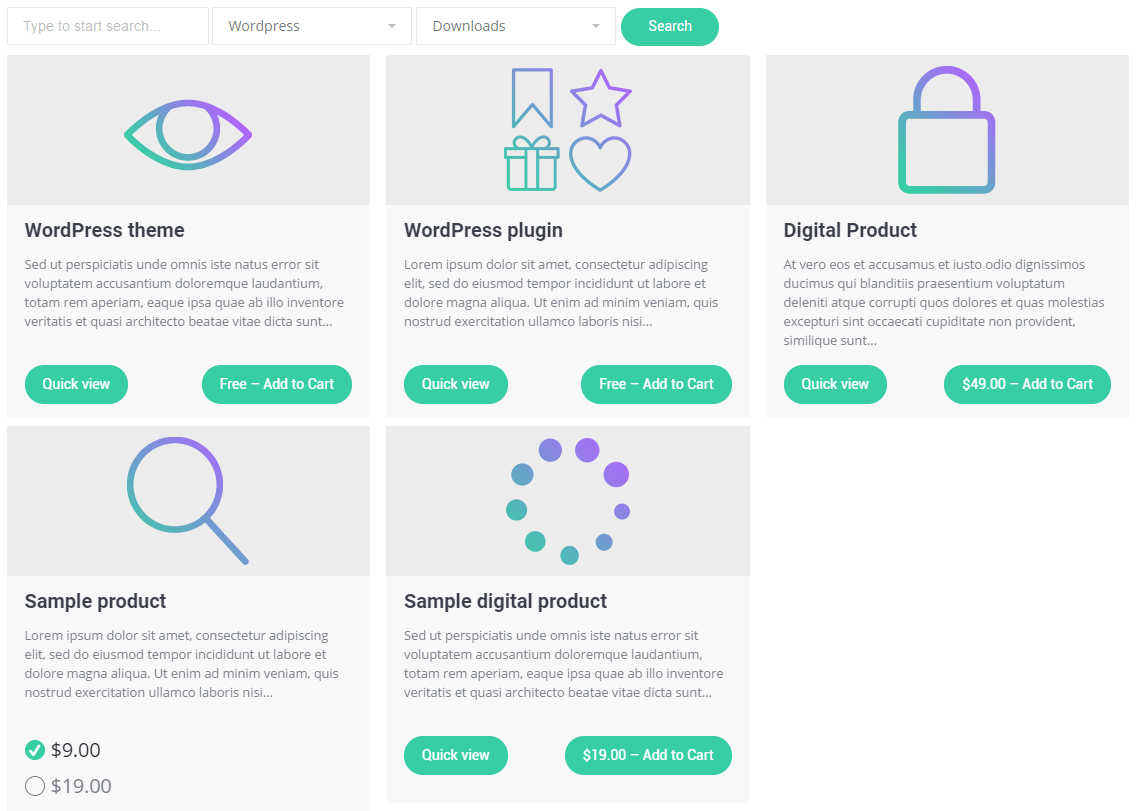This screenshot has height=811, width=1136.
Task: Open the Wordpress category dropdown
Action: pos(312,26)
